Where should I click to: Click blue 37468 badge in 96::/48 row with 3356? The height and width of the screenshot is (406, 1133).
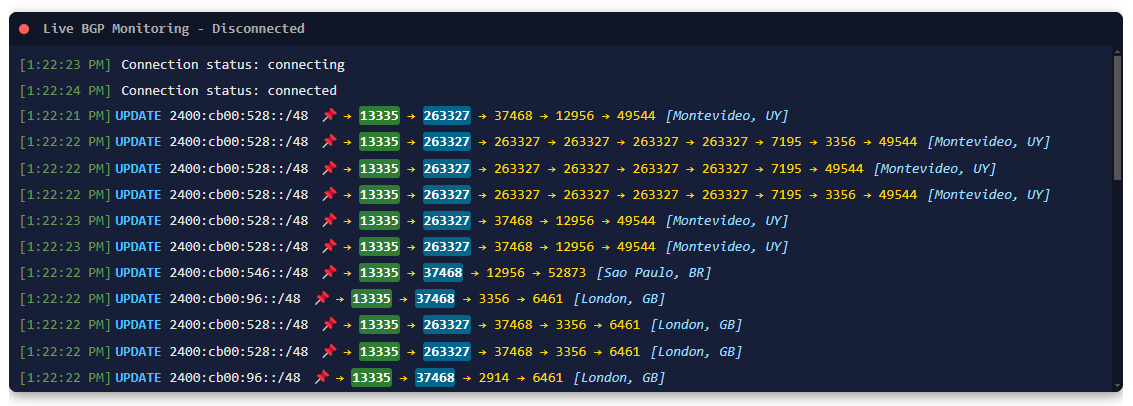pos(435,298)
